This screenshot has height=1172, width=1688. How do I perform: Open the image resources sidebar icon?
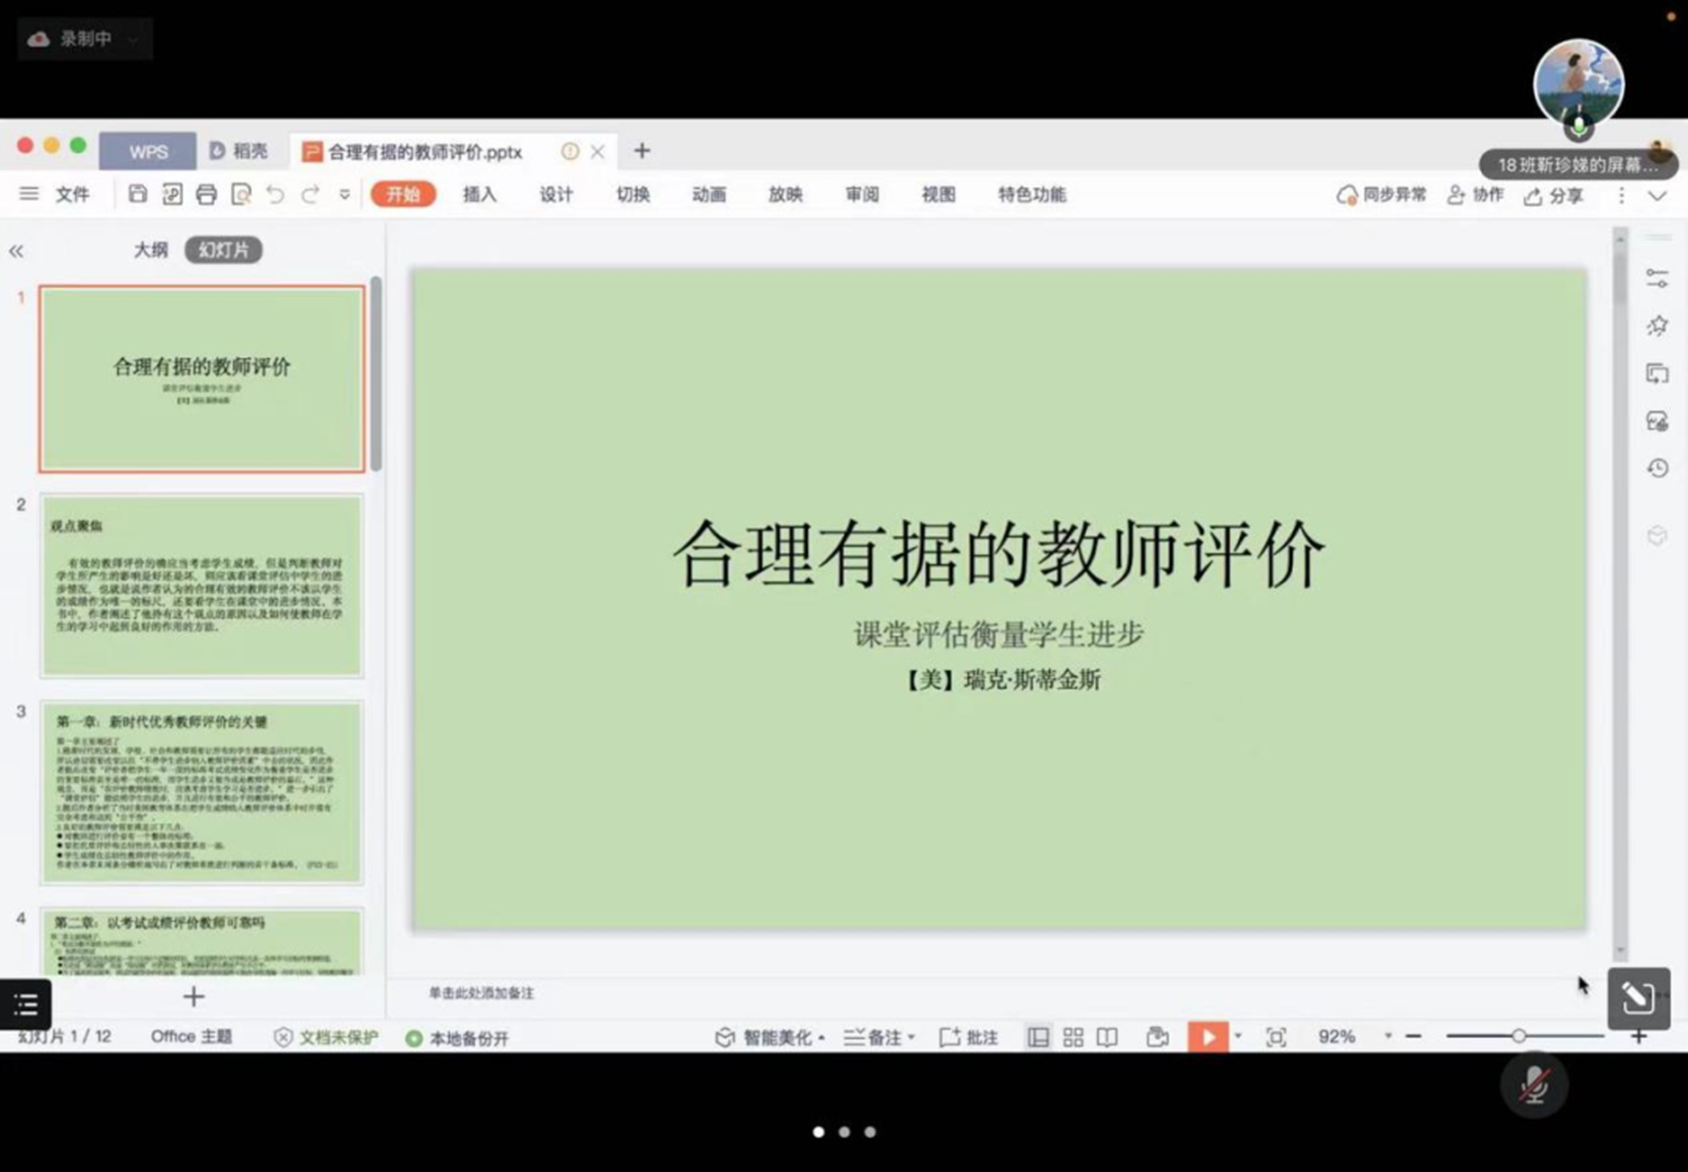(x=1657, y=421)
